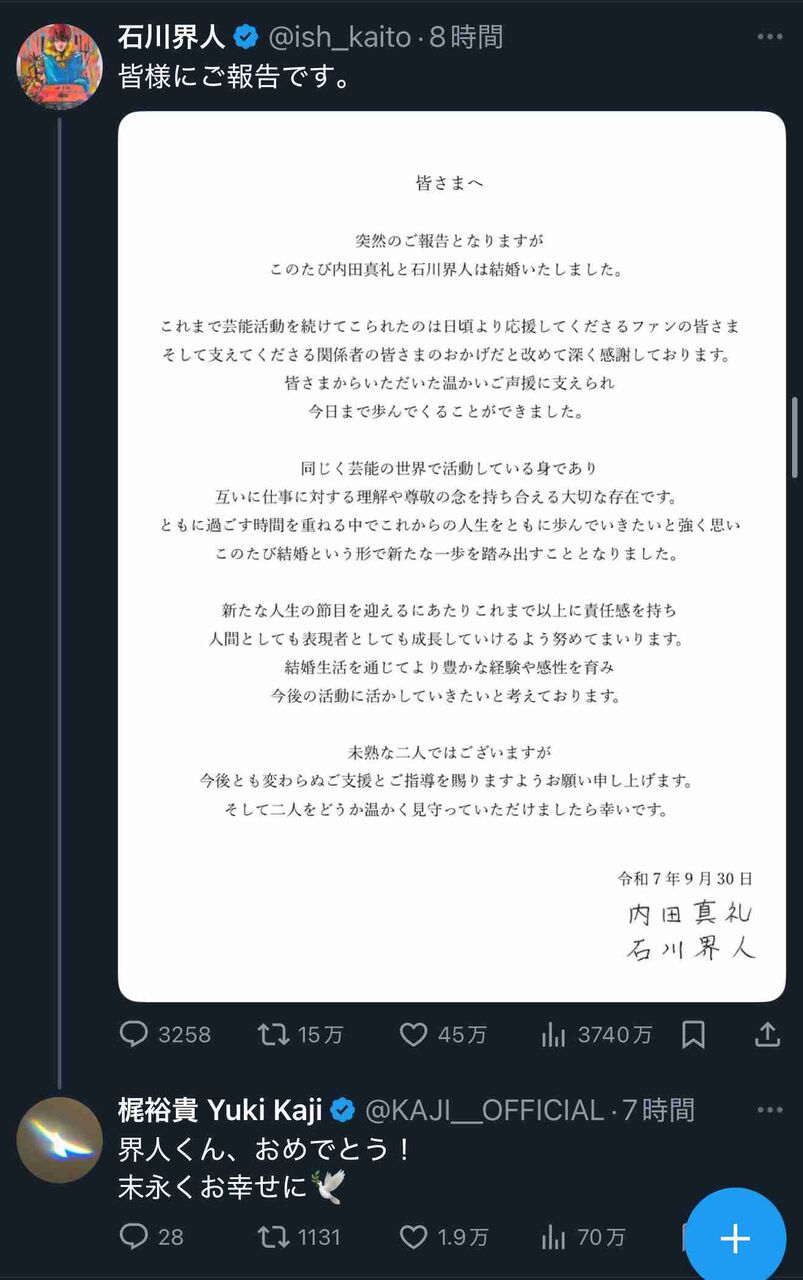This screenshot has height=1280, width=803.
Task: Open more options for 梶裕貴's reply
Action: point(769,1110)
